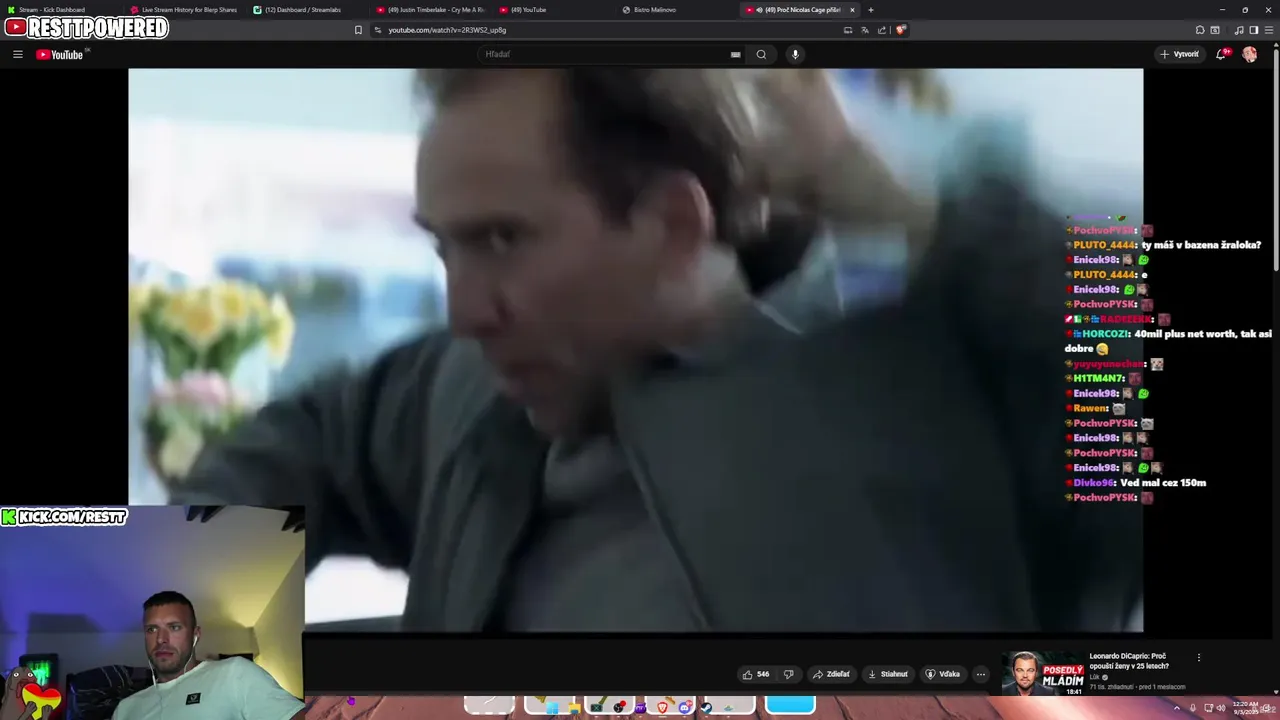Open the YouTube account avatar menu
Viewport: 1280px width, 720px height.
coord(1250,54)
